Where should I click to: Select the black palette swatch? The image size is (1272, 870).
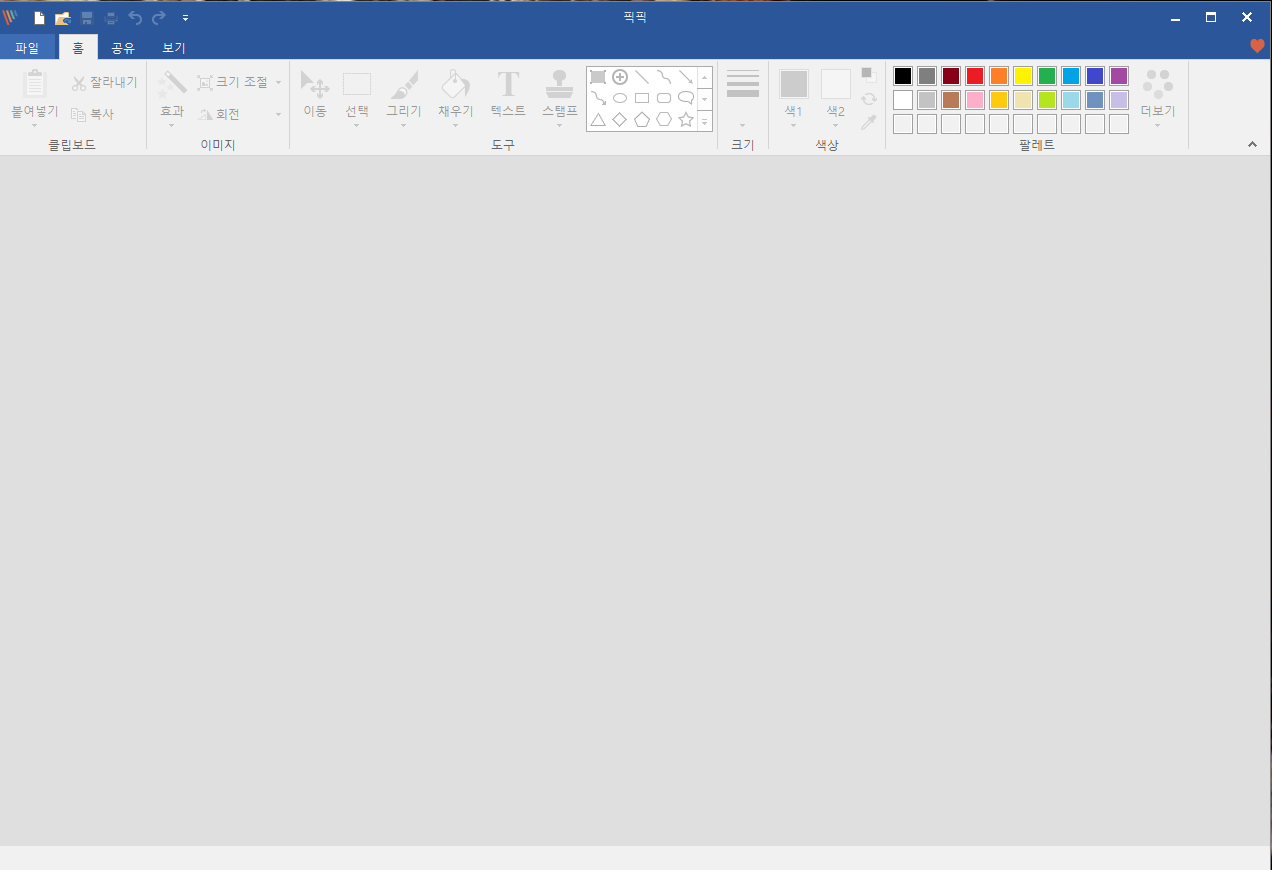[903, 76]
